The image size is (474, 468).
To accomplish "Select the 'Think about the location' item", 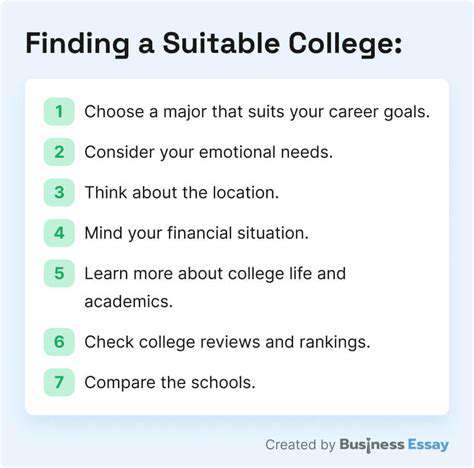I will point(182,193).
